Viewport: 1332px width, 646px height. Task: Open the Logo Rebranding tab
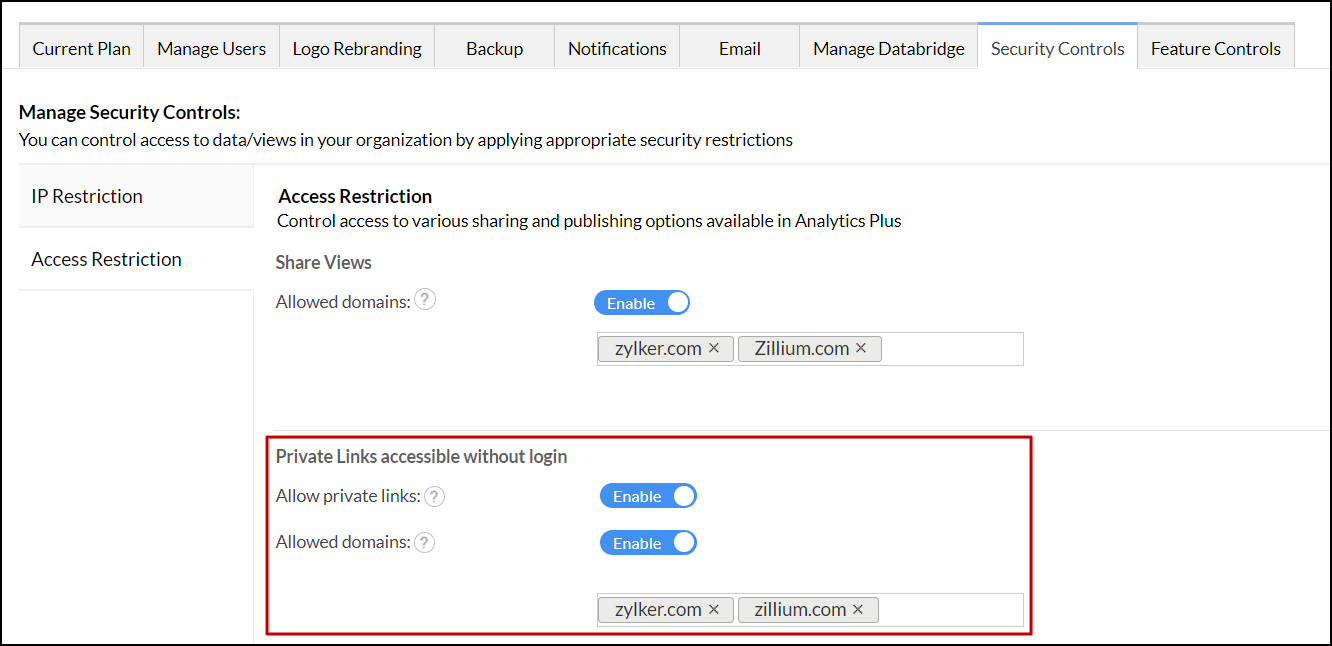[357, 48]
